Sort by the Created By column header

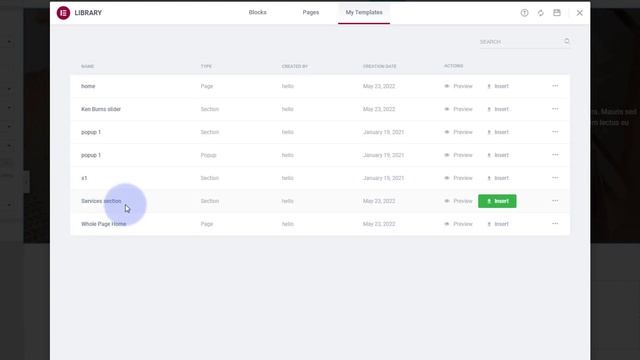[295, 66]
